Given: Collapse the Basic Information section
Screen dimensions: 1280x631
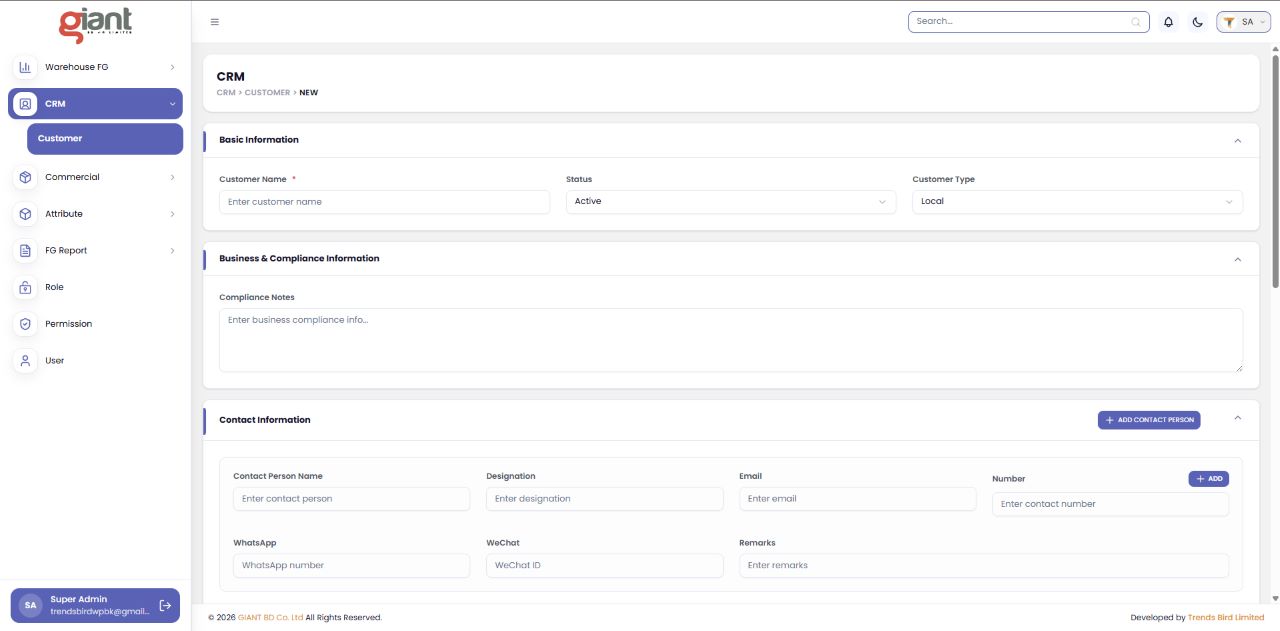Looking at the screenshot, I should [x=1237, y=140].
